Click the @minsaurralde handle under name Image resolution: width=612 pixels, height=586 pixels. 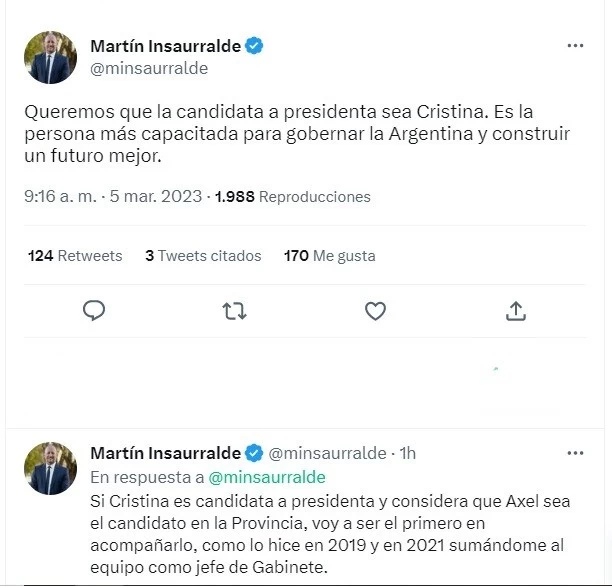tap(149, 68)
